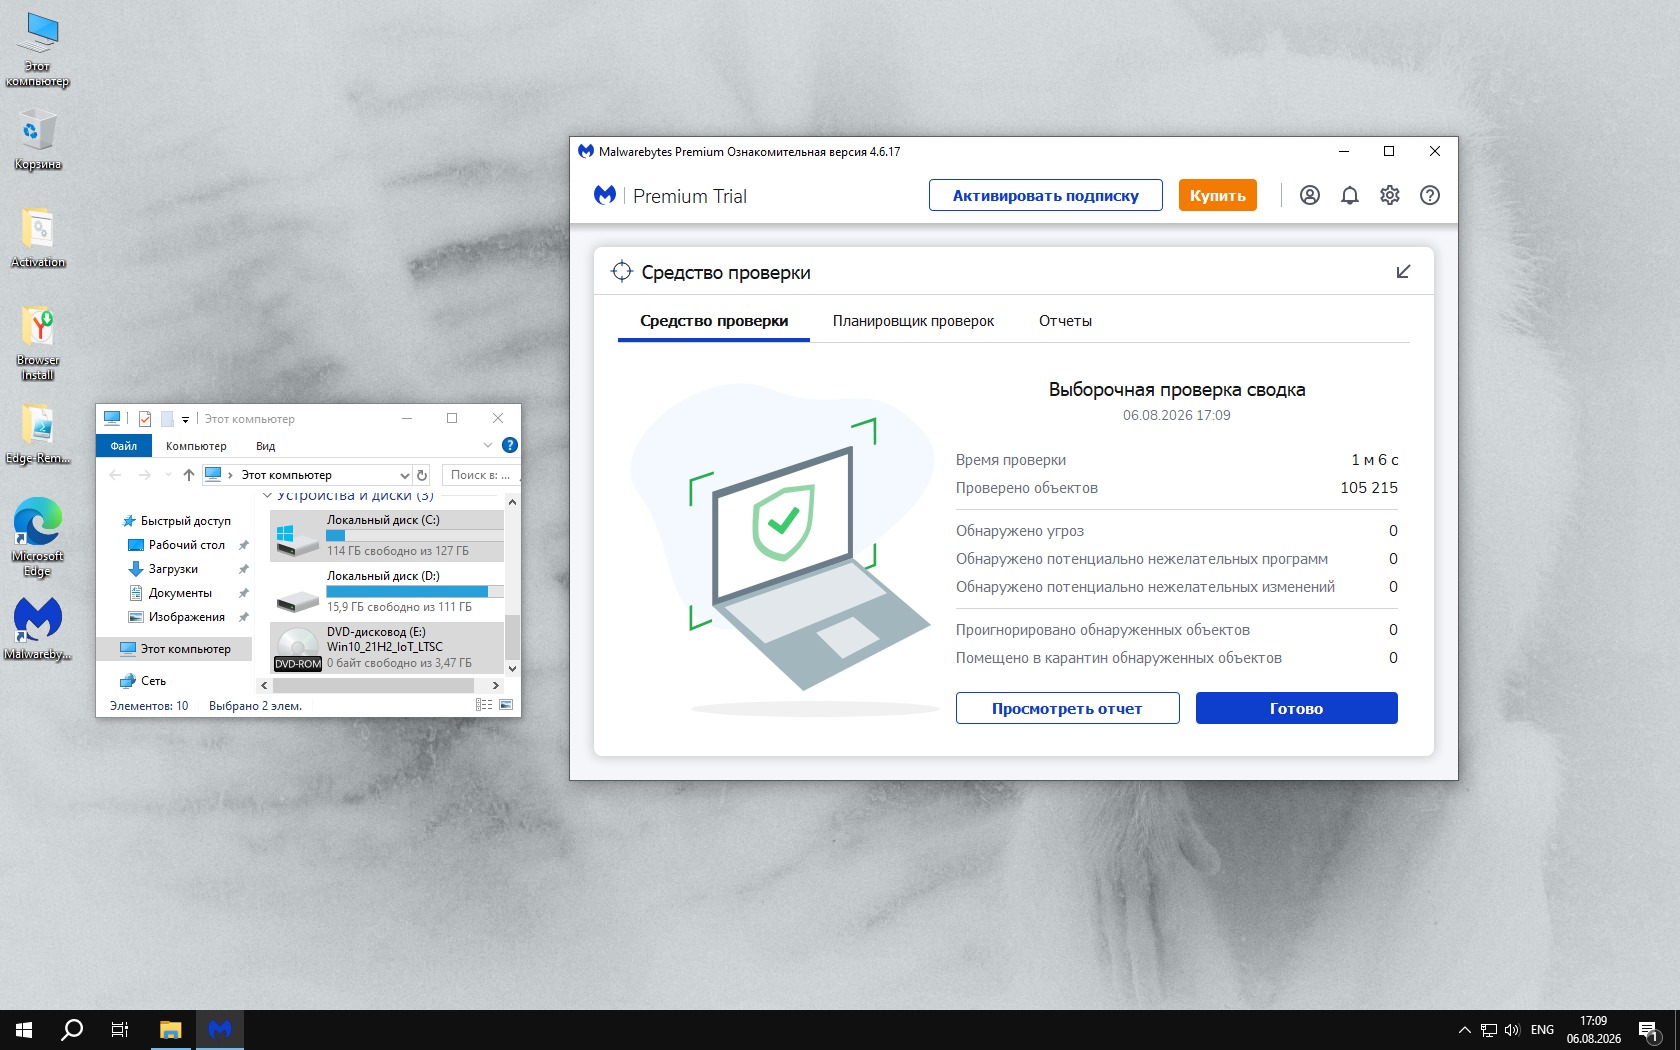This screenshot has height=1050, width=1680.
Task: Click the New folder icon in Explorer title bar
Action: (167, 419)
